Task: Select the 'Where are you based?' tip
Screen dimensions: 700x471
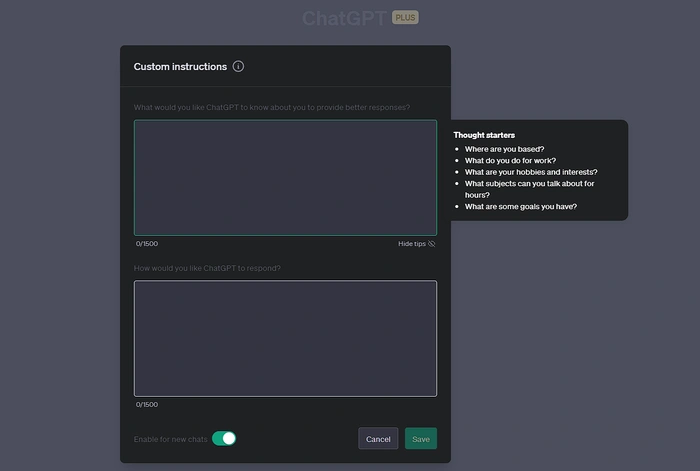Action: (x=504, y=149)
